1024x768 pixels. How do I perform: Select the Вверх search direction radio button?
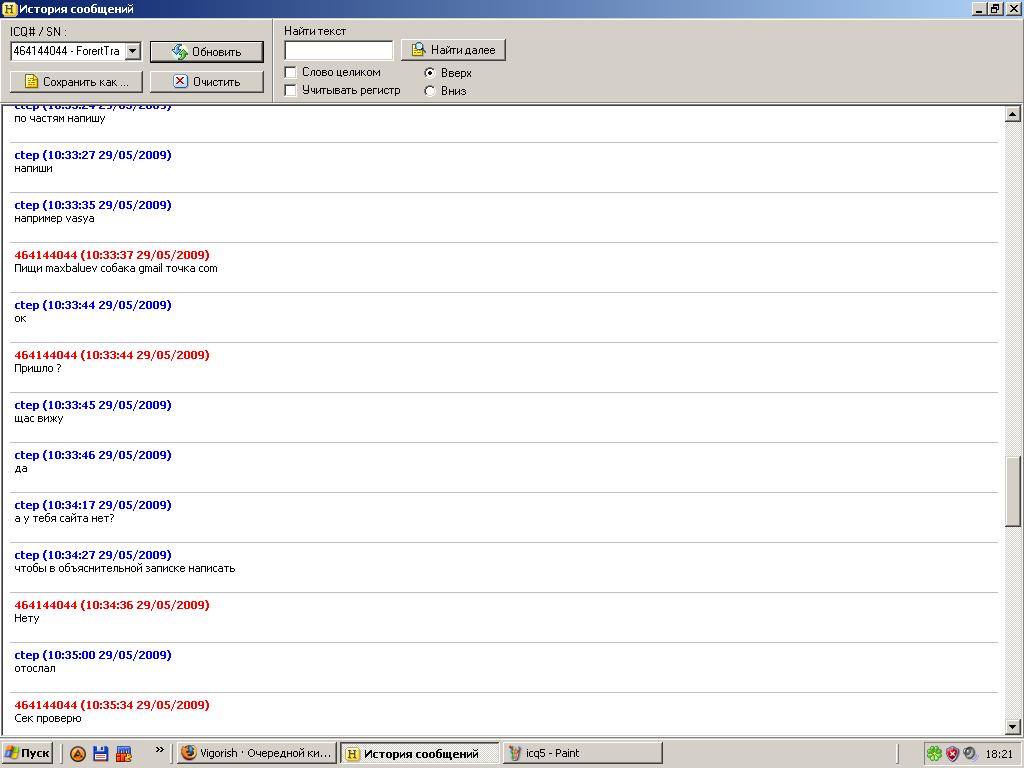click(430, 73)
